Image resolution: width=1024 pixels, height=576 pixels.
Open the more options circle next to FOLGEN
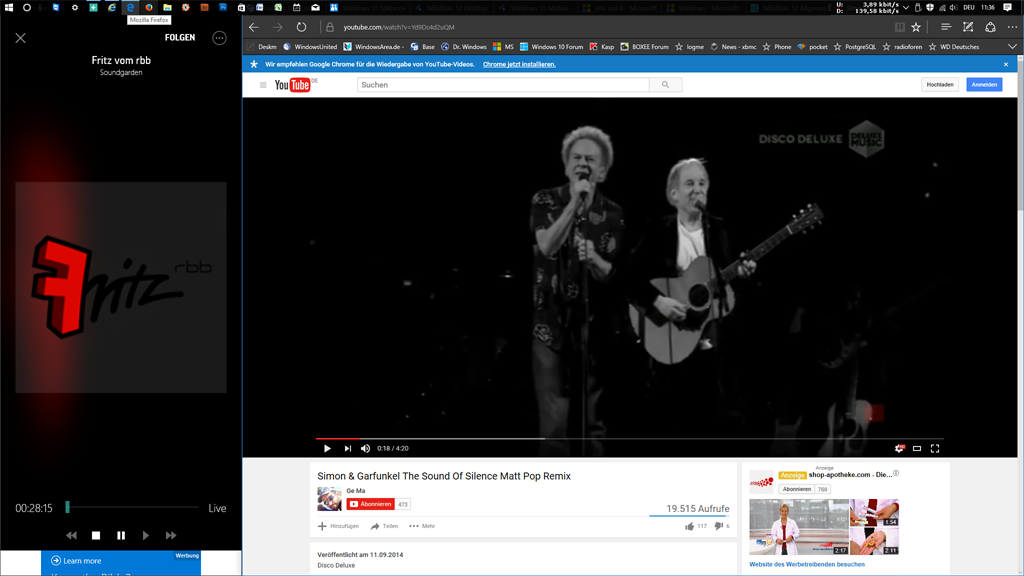click(x=219, y=38)
